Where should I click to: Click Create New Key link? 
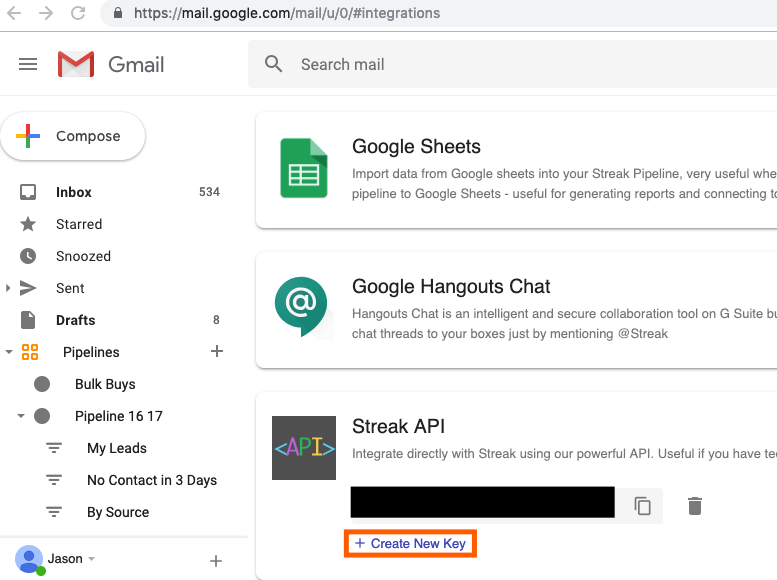pos(410,544)
